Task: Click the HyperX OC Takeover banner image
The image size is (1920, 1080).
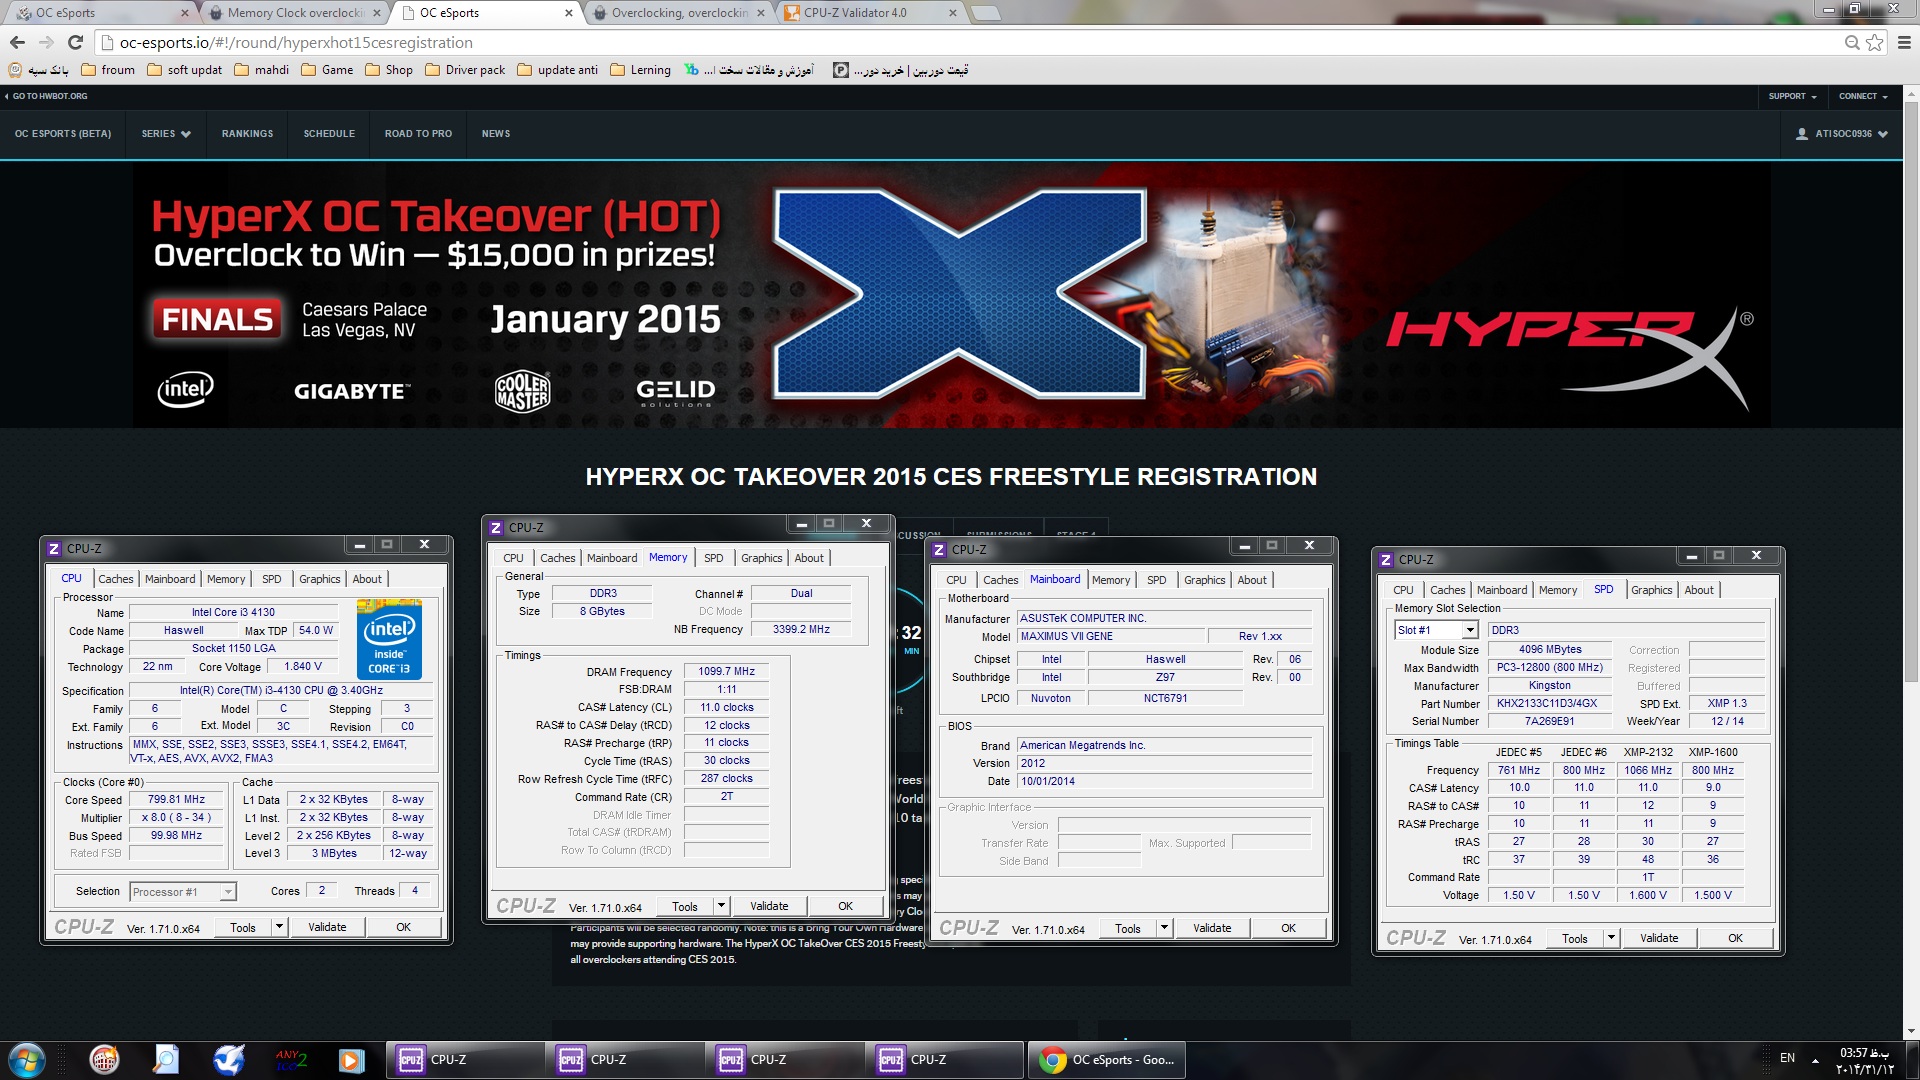Action: 951,296
